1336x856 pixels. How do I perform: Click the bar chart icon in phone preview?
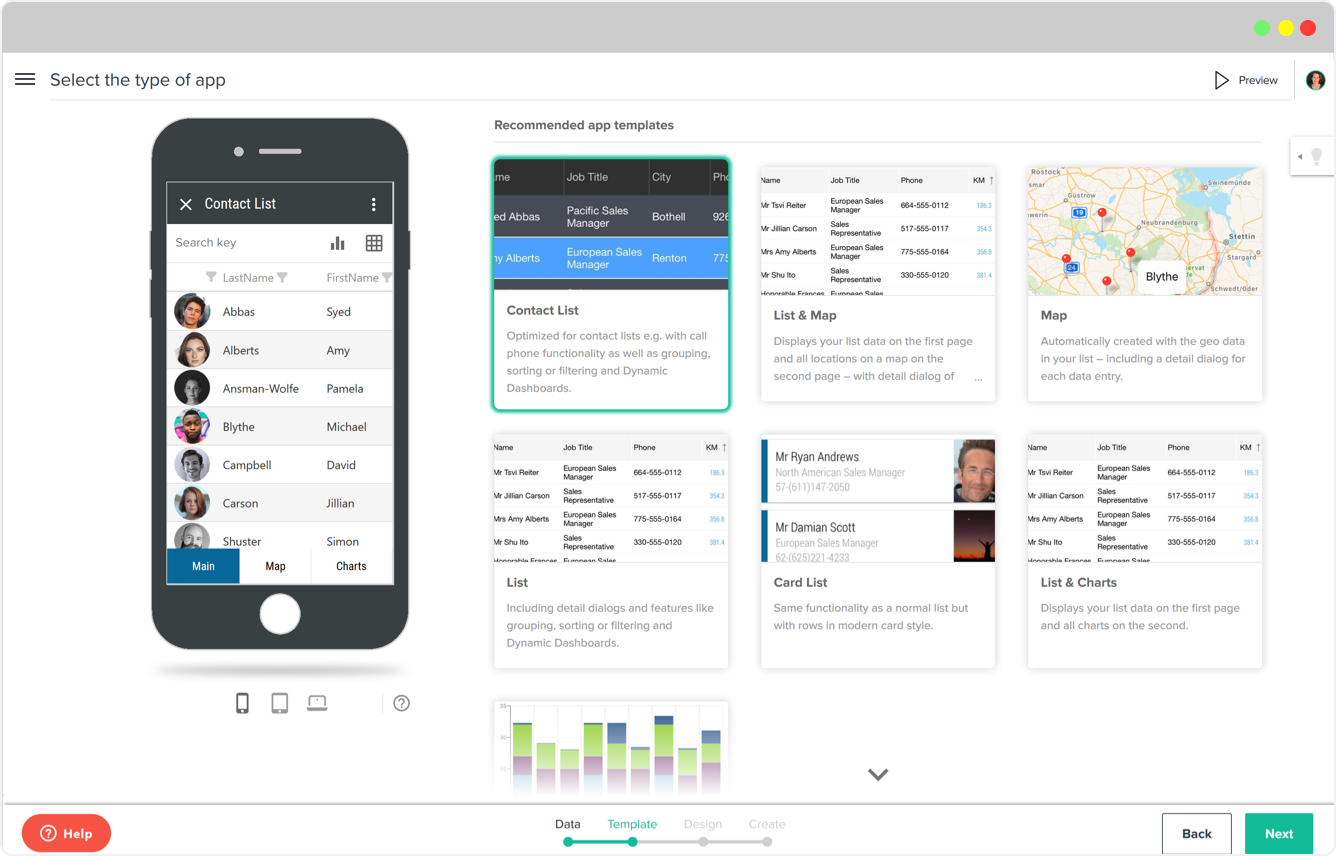338,243
